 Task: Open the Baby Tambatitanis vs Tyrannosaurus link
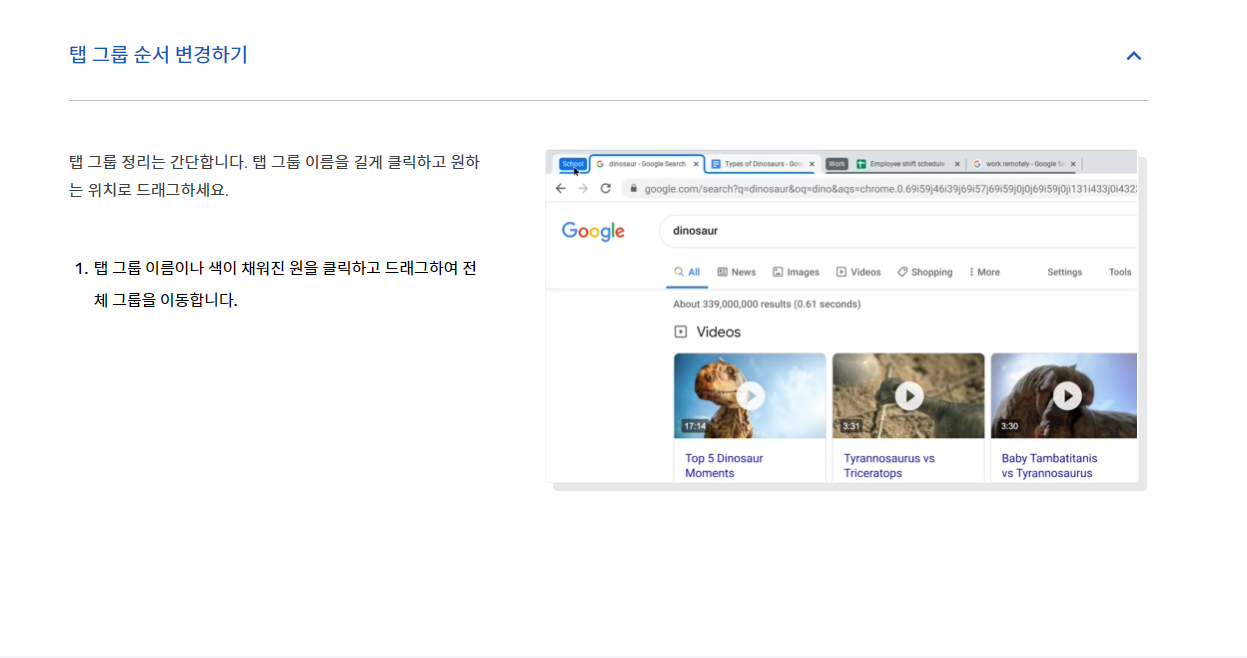coord(1049,466)
